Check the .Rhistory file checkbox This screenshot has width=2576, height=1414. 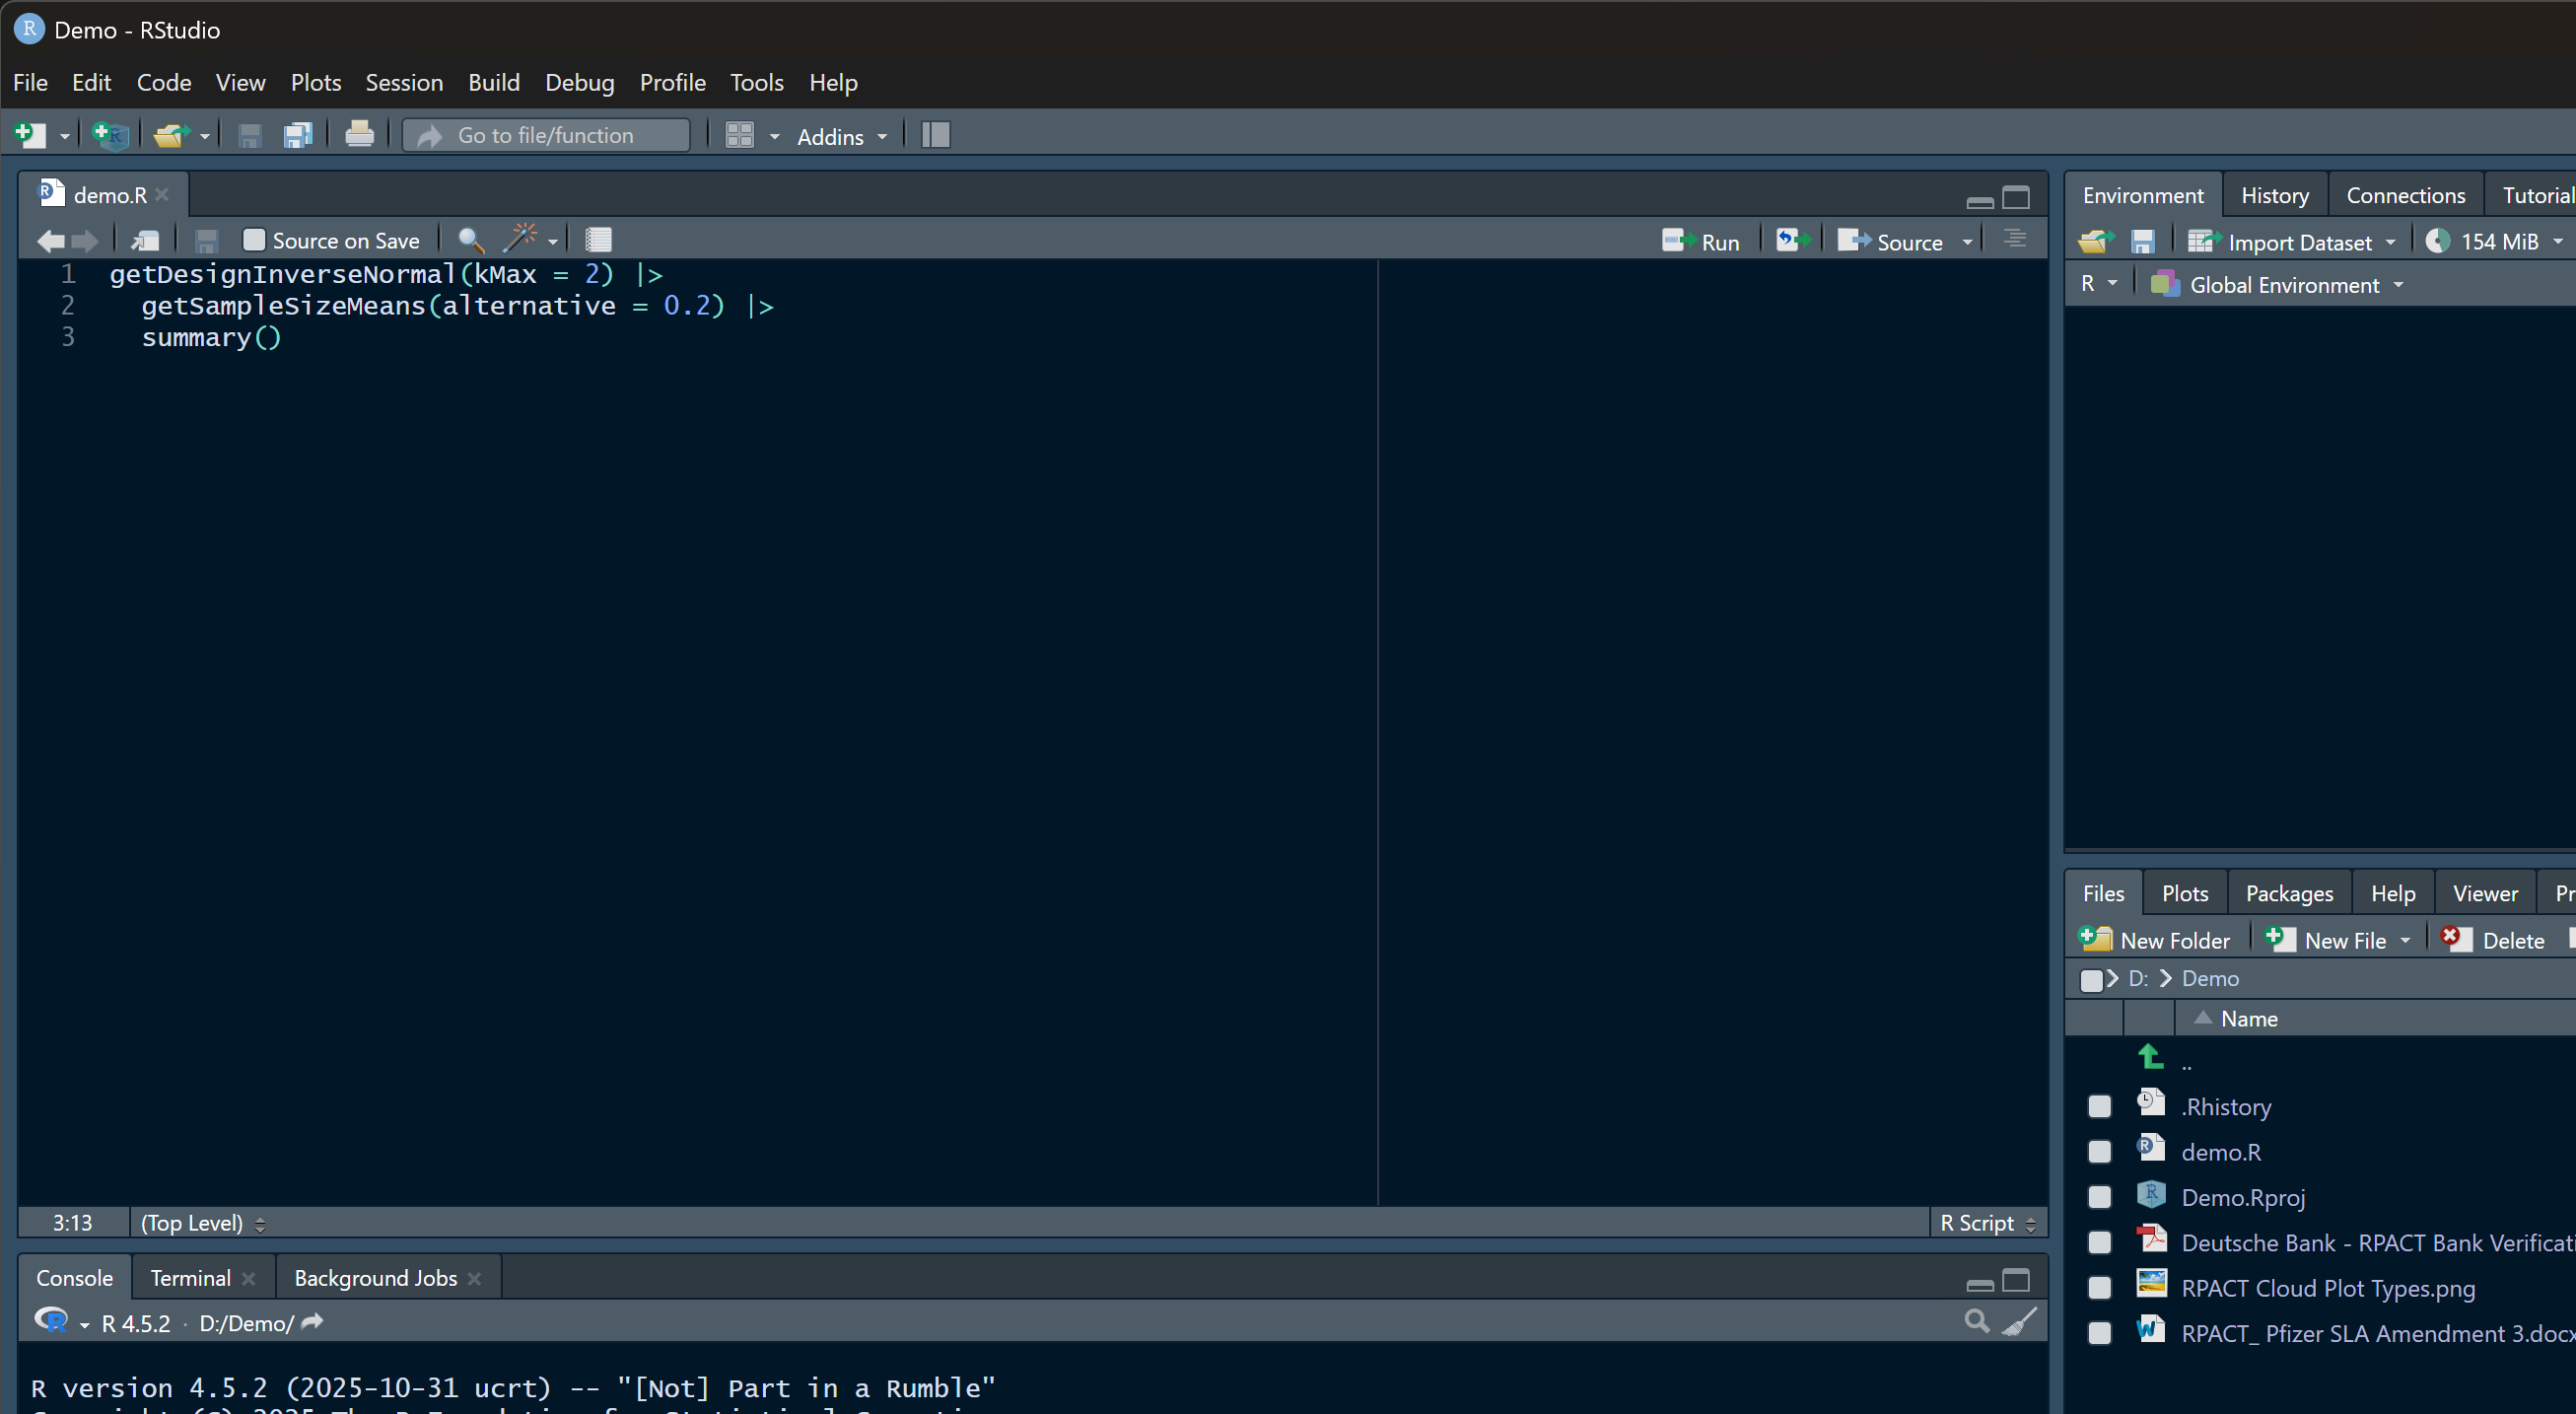(x=2099, y=1106)
